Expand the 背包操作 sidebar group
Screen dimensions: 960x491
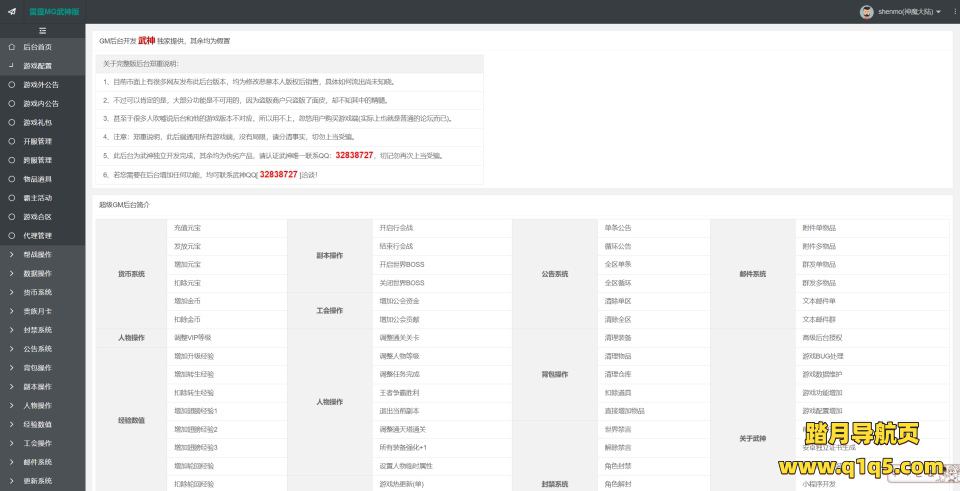43,368
